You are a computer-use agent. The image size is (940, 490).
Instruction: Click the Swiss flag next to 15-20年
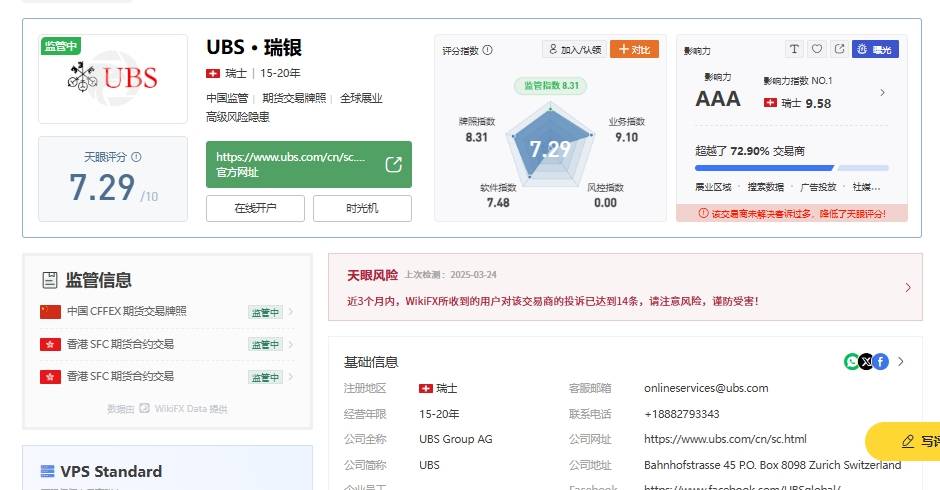pyautogui.click(x=213, y=73)
